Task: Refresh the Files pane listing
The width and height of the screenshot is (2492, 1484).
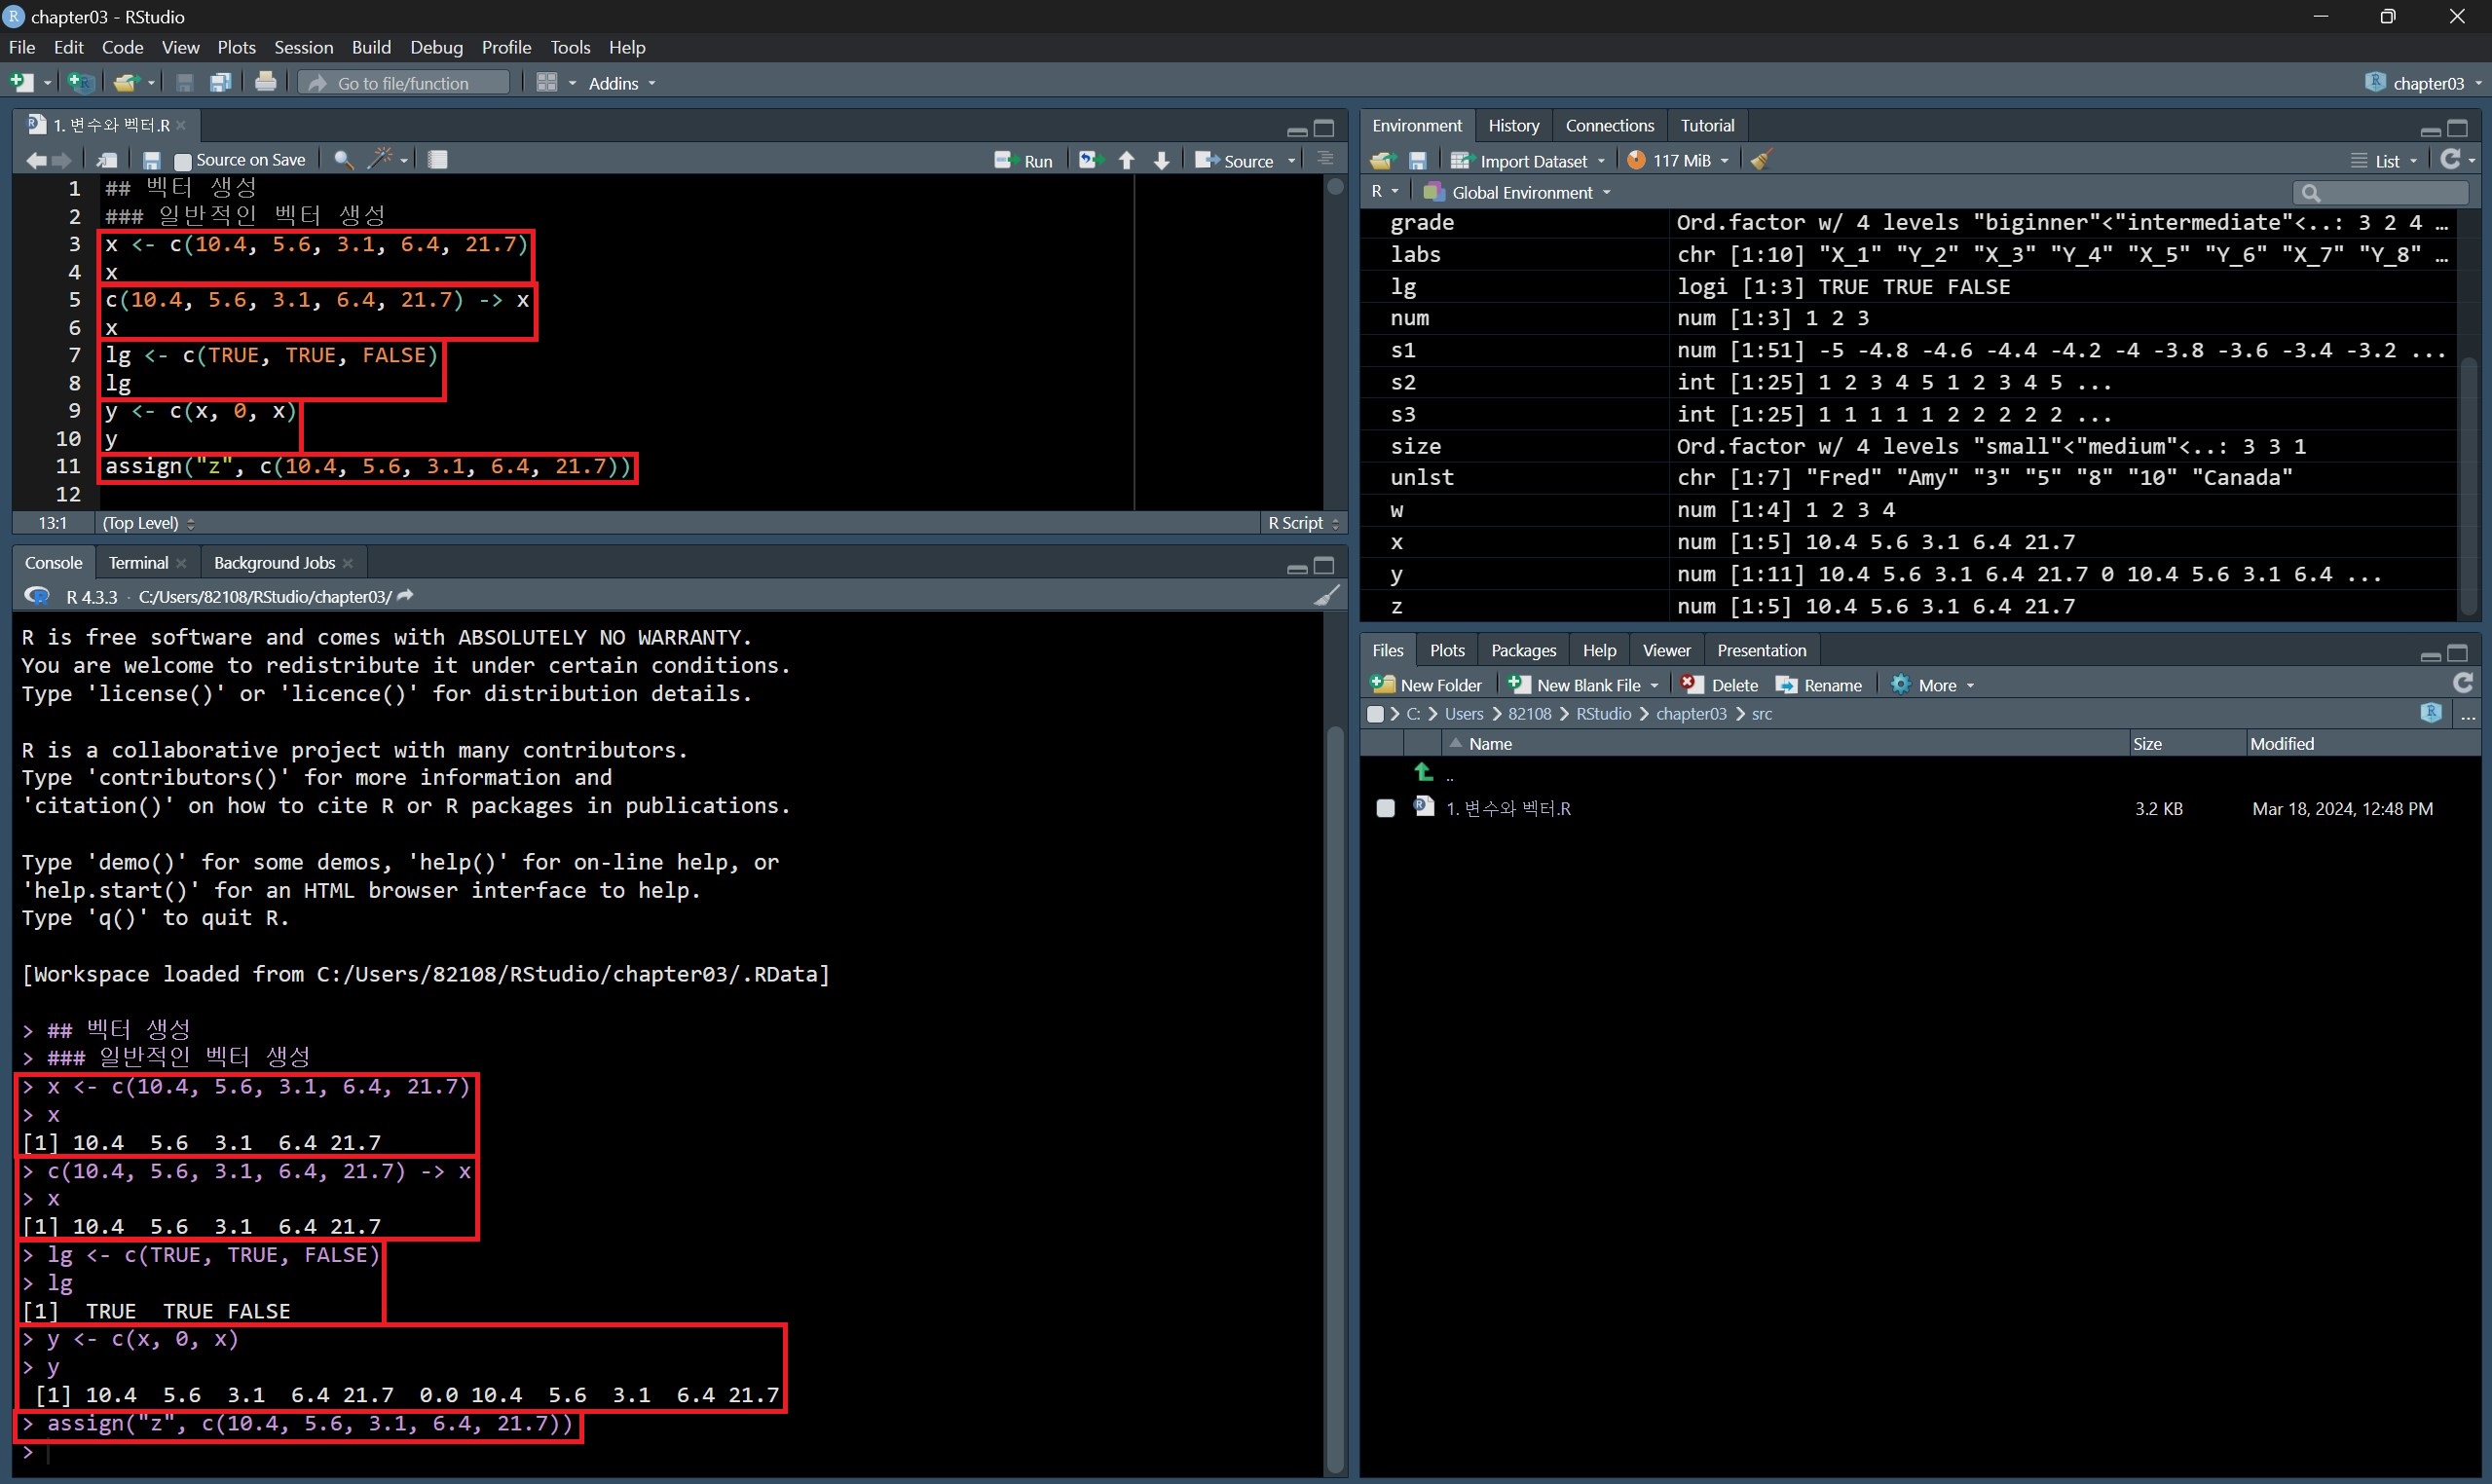Action: coord(2463,683)
